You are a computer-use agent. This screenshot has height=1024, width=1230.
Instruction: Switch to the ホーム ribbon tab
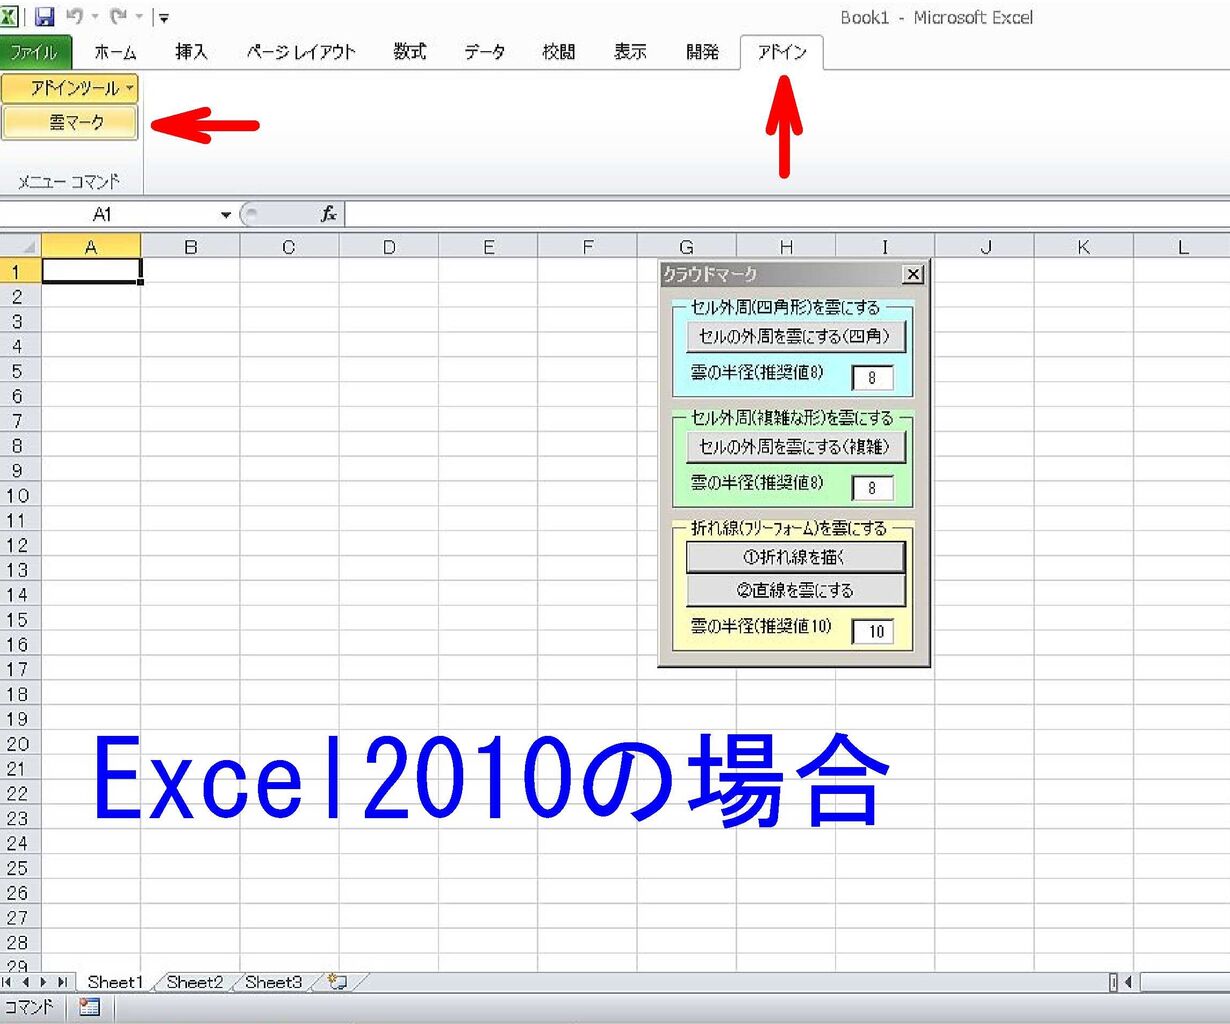115,52
